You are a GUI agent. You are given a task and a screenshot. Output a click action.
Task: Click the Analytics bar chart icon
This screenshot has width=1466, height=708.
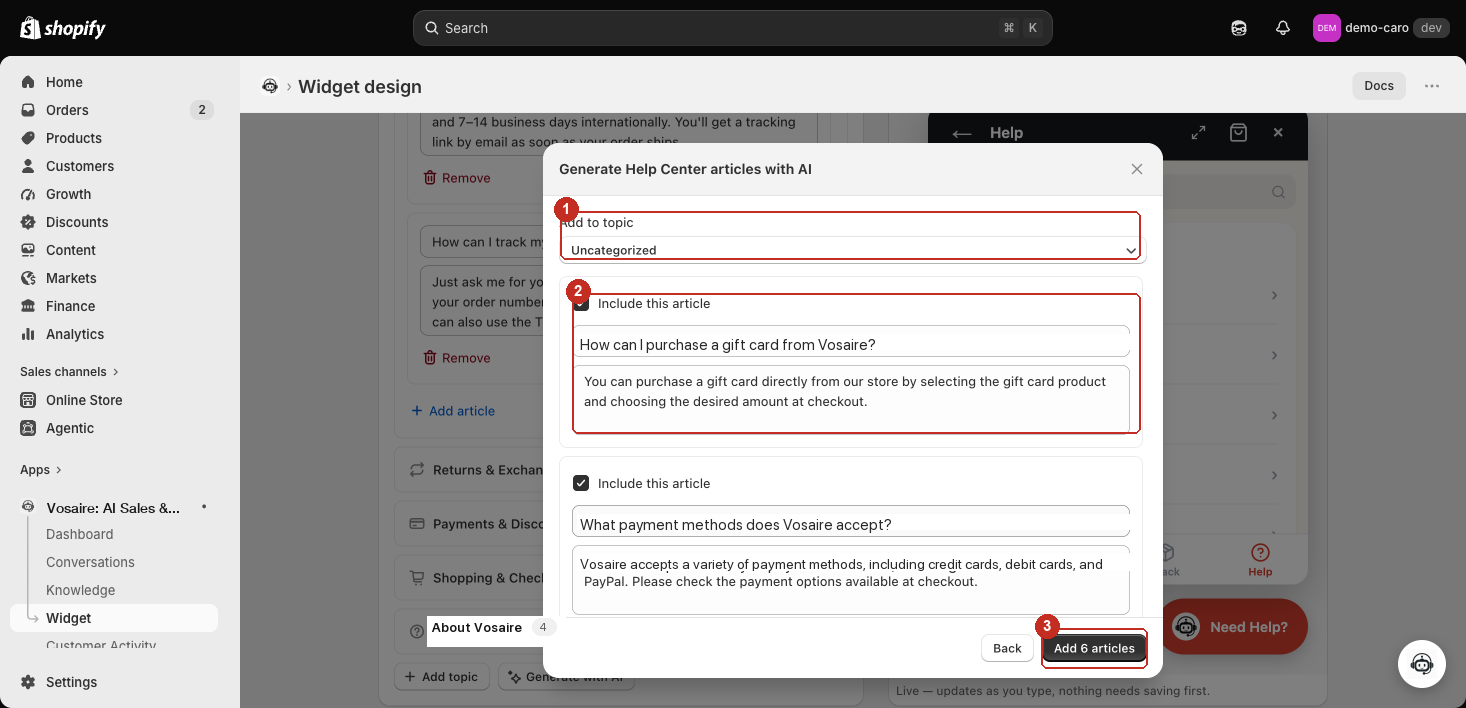[28, 334]
